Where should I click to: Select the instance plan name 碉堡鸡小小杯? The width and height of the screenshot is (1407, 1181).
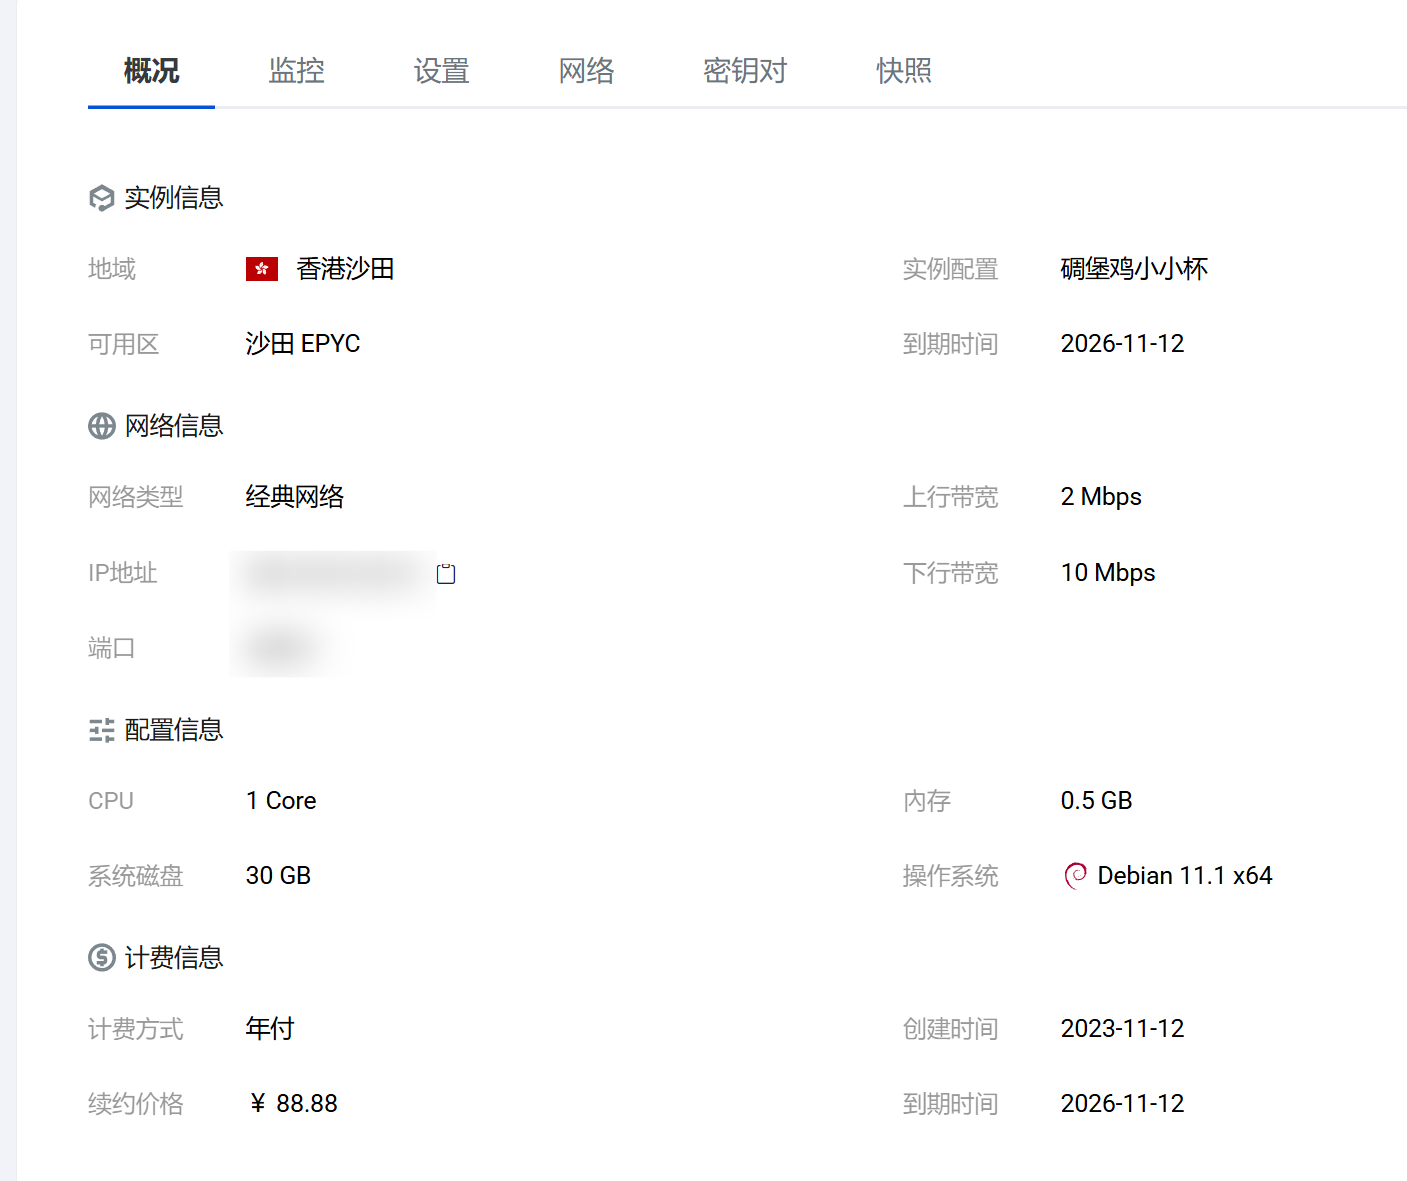point(1134,269)
